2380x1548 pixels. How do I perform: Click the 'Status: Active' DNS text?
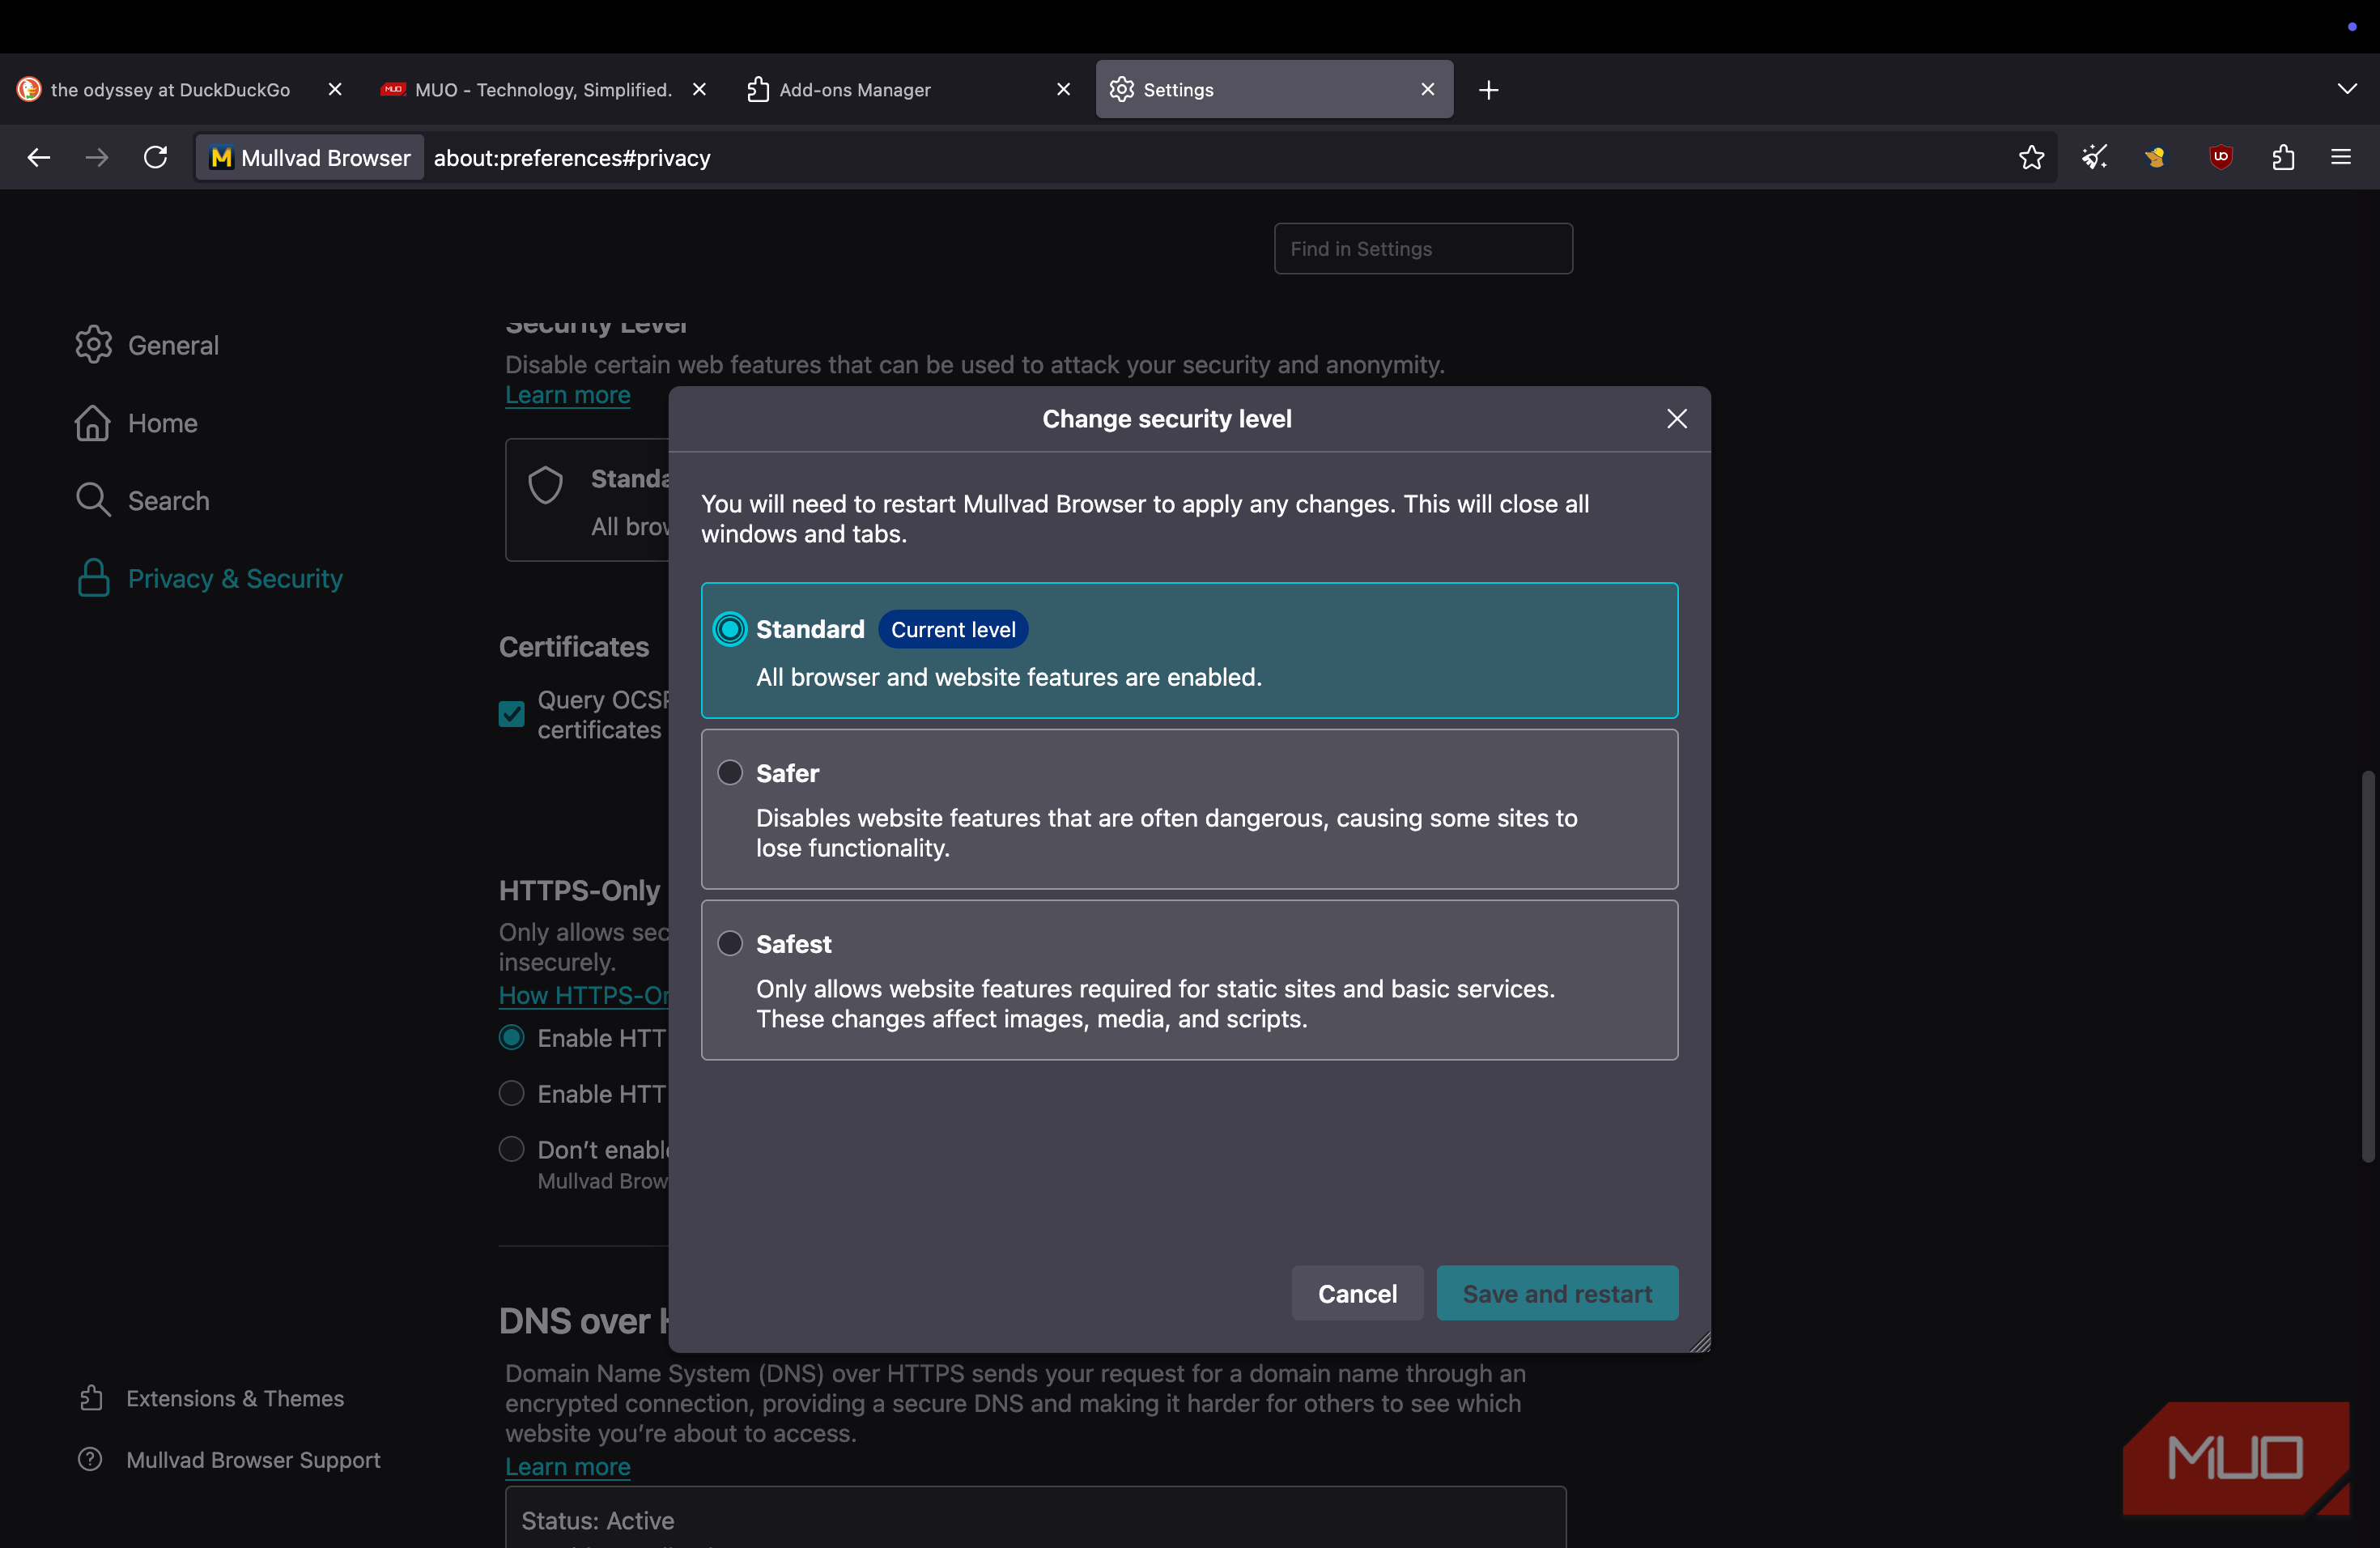[x=597, y=1520]
